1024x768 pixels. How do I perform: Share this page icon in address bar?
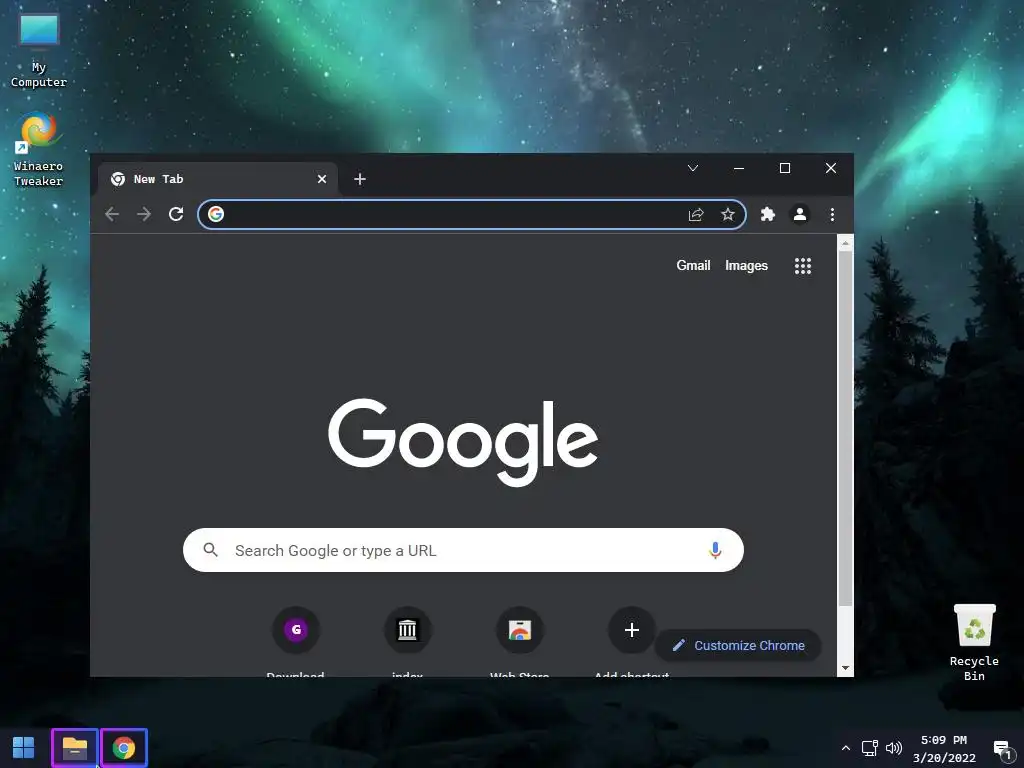point(696,214)
